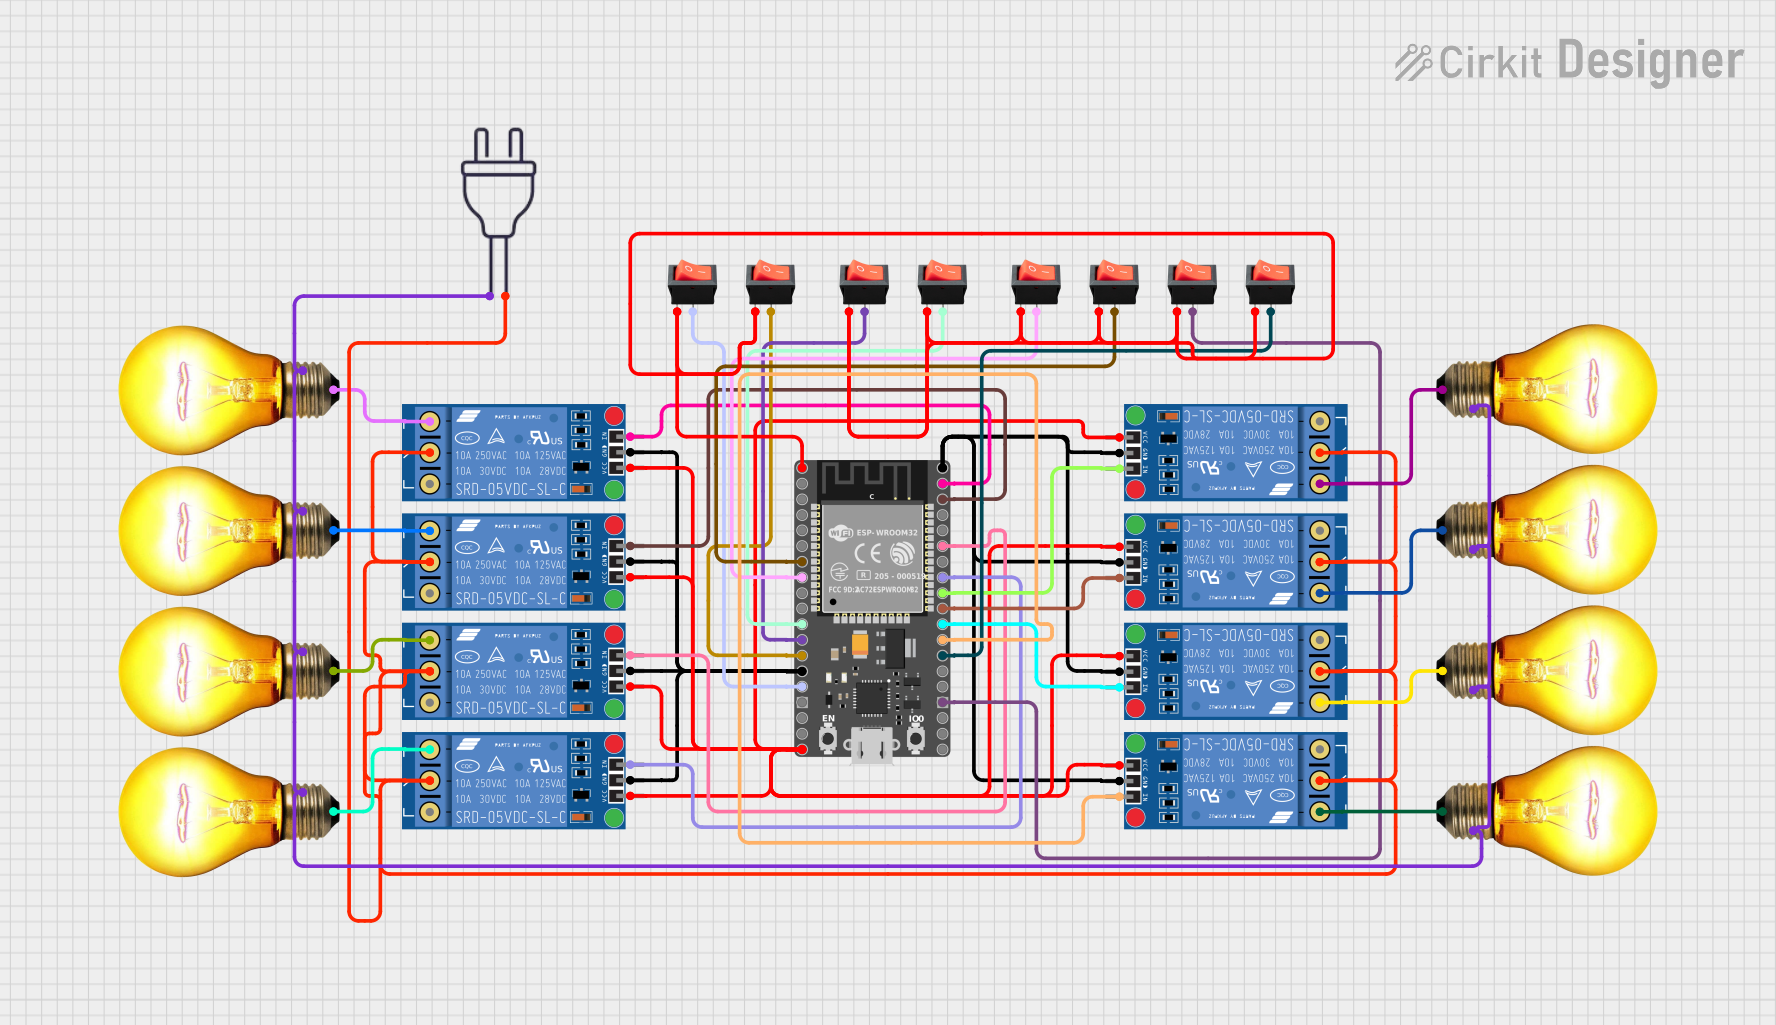This screenshot has height=1025, width=1776.
Task: Select the bottom-right light bulb
Action: (1547, 810)
